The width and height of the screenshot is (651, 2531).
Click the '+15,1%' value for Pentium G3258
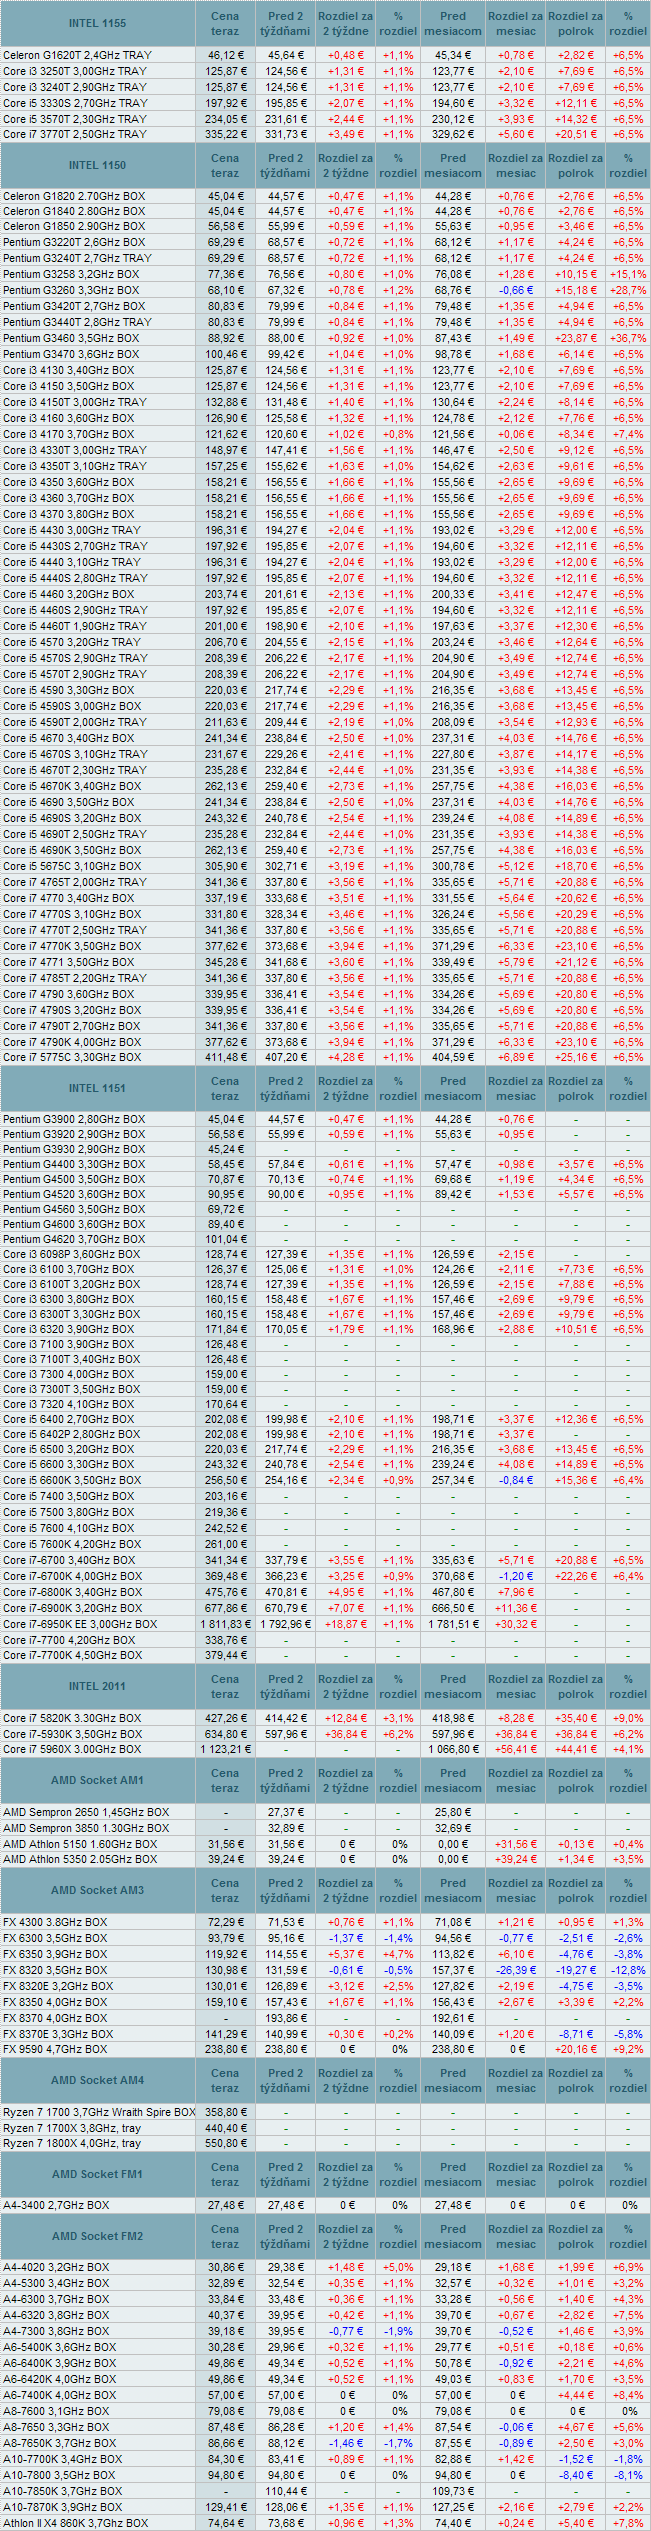pyautogui.click(x=628, y=274)
